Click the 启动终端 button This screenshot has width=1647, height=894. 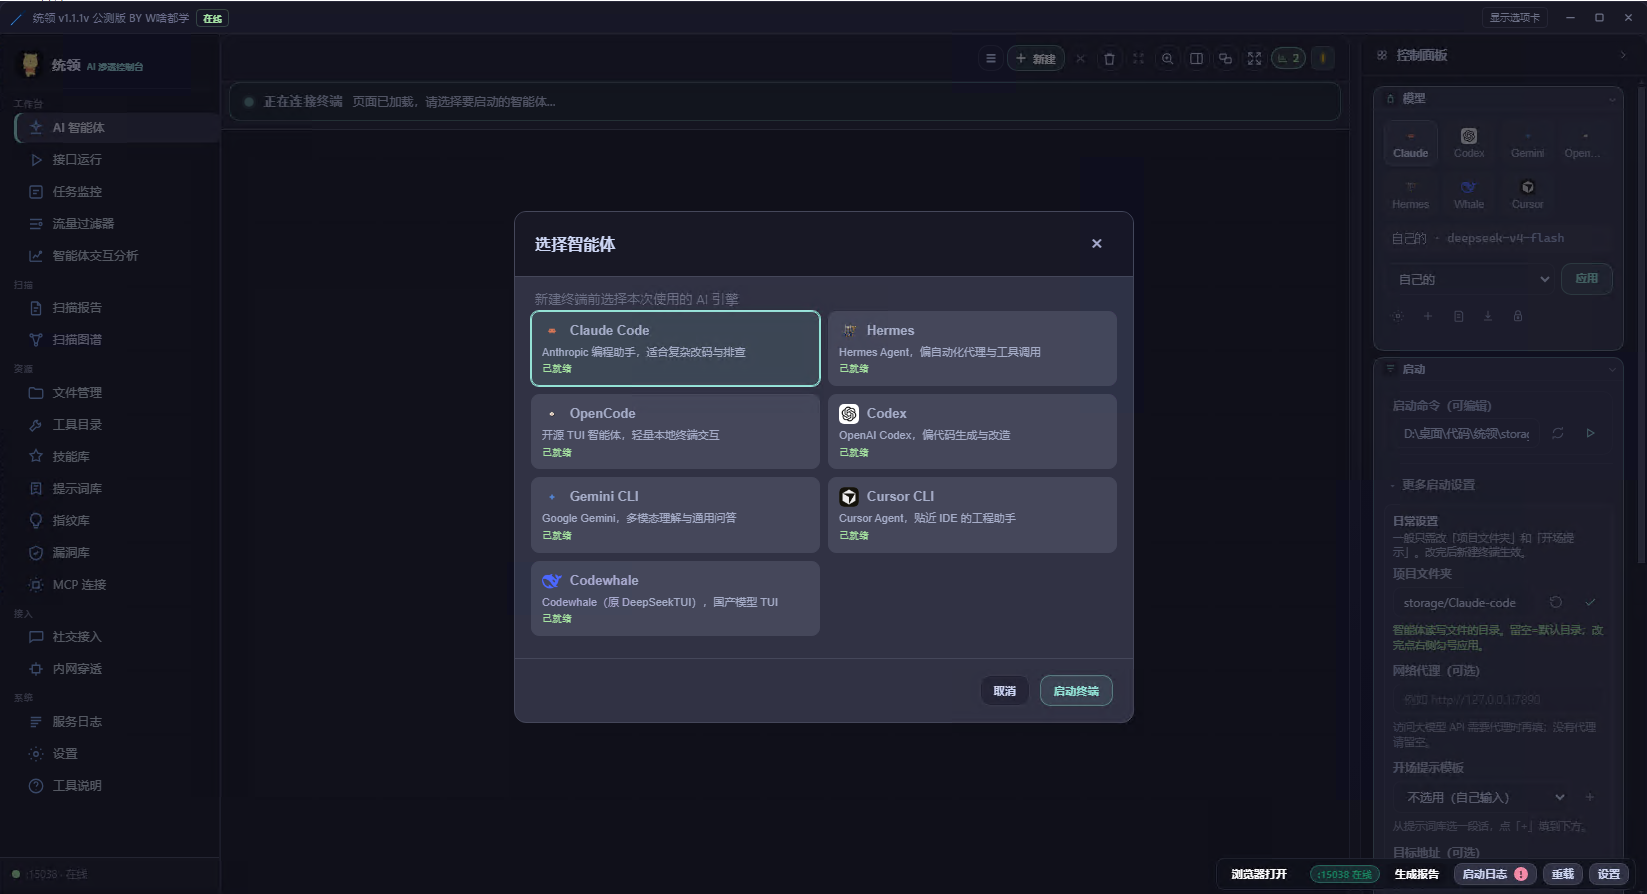[1076, 691]
